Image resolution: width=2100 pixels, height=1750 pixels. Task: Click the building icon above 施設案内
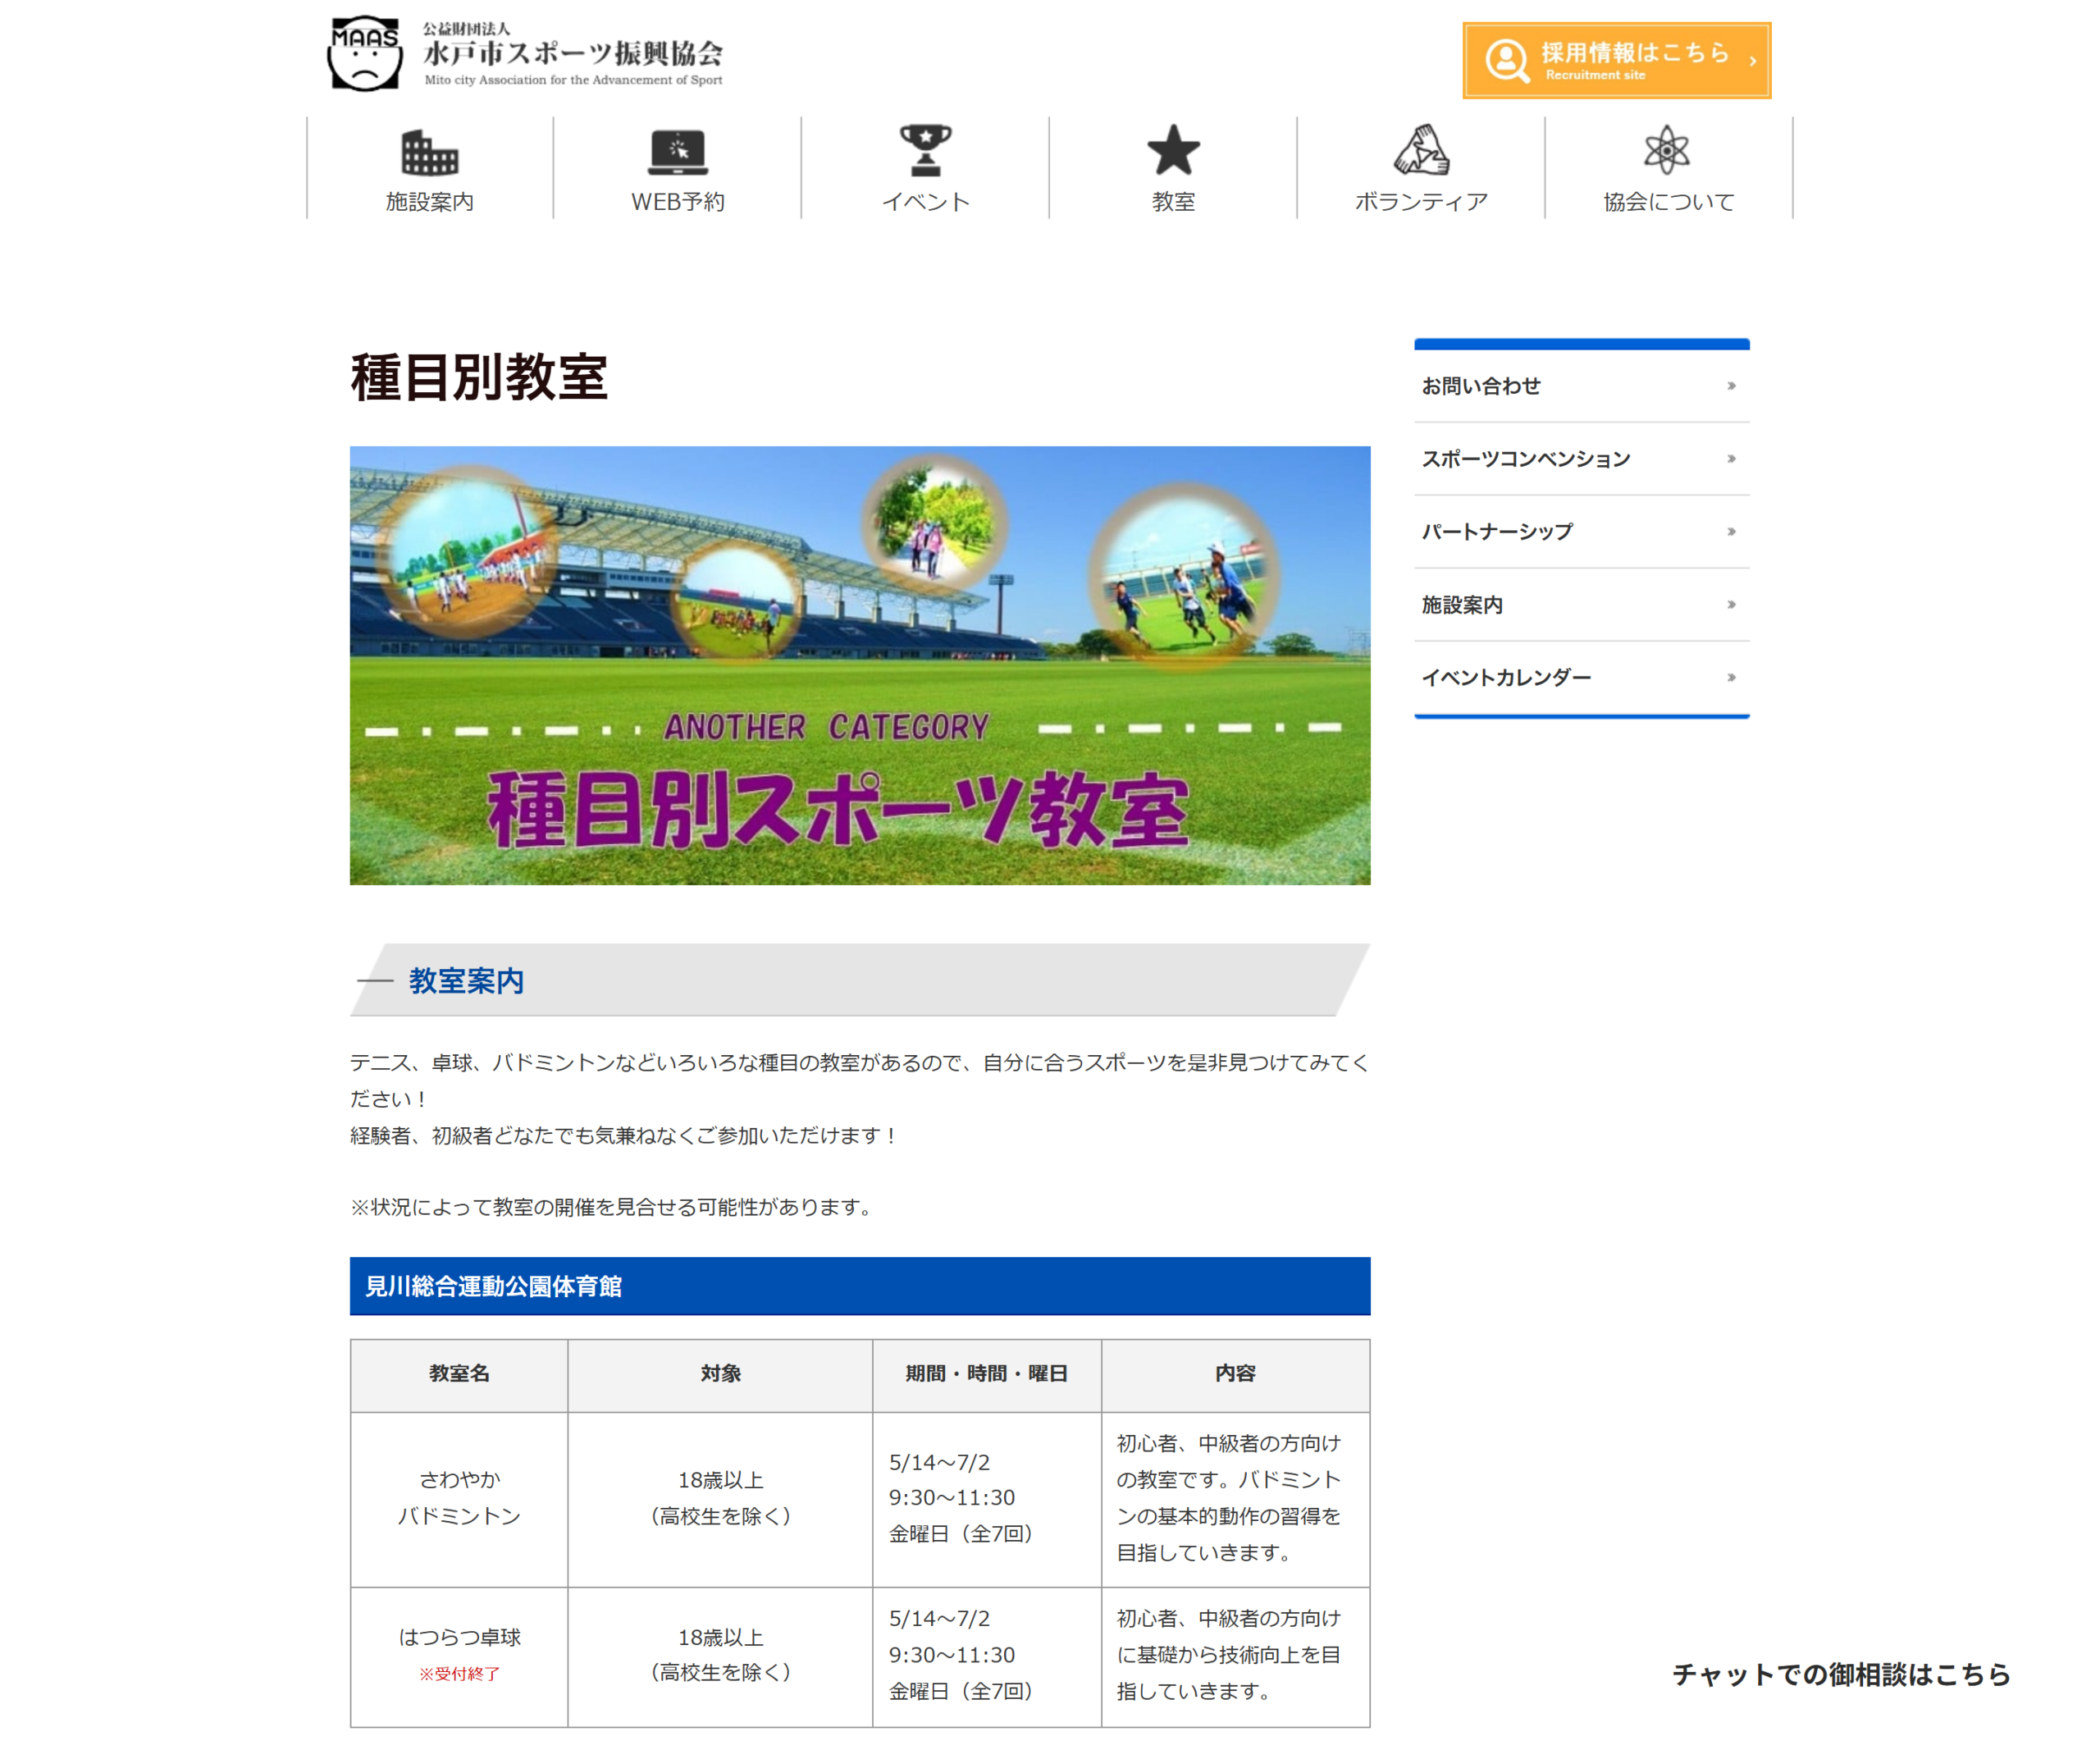[x=429, y=152]
